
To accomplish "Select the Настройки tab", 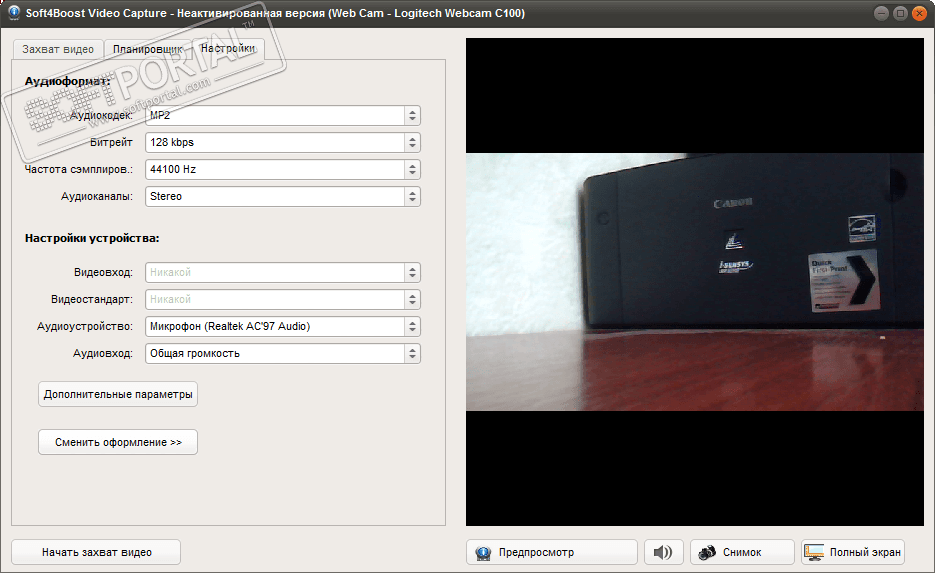I will [x=228, y=48].
